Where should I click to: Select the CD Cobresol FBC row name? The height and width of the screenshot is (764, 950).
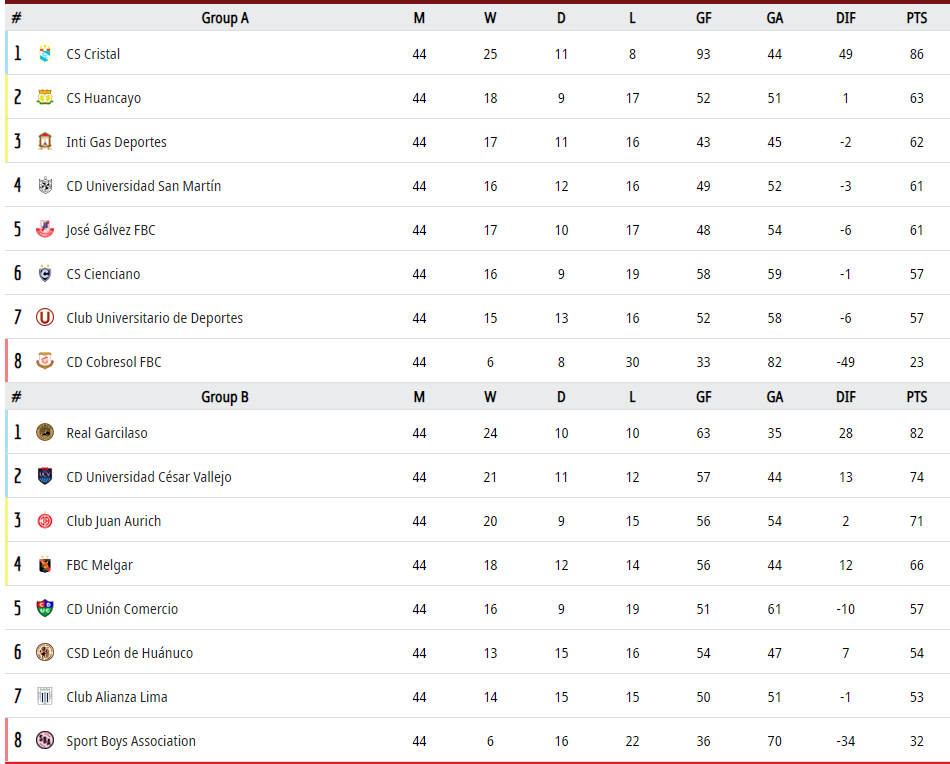[114, 362]
